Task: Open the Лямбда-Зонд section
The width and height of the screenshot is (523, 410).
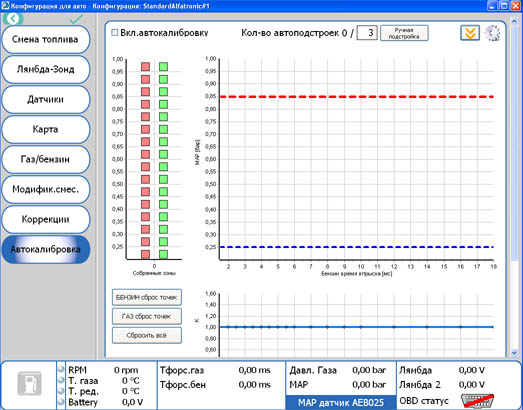Action: [x=45, y=69]
